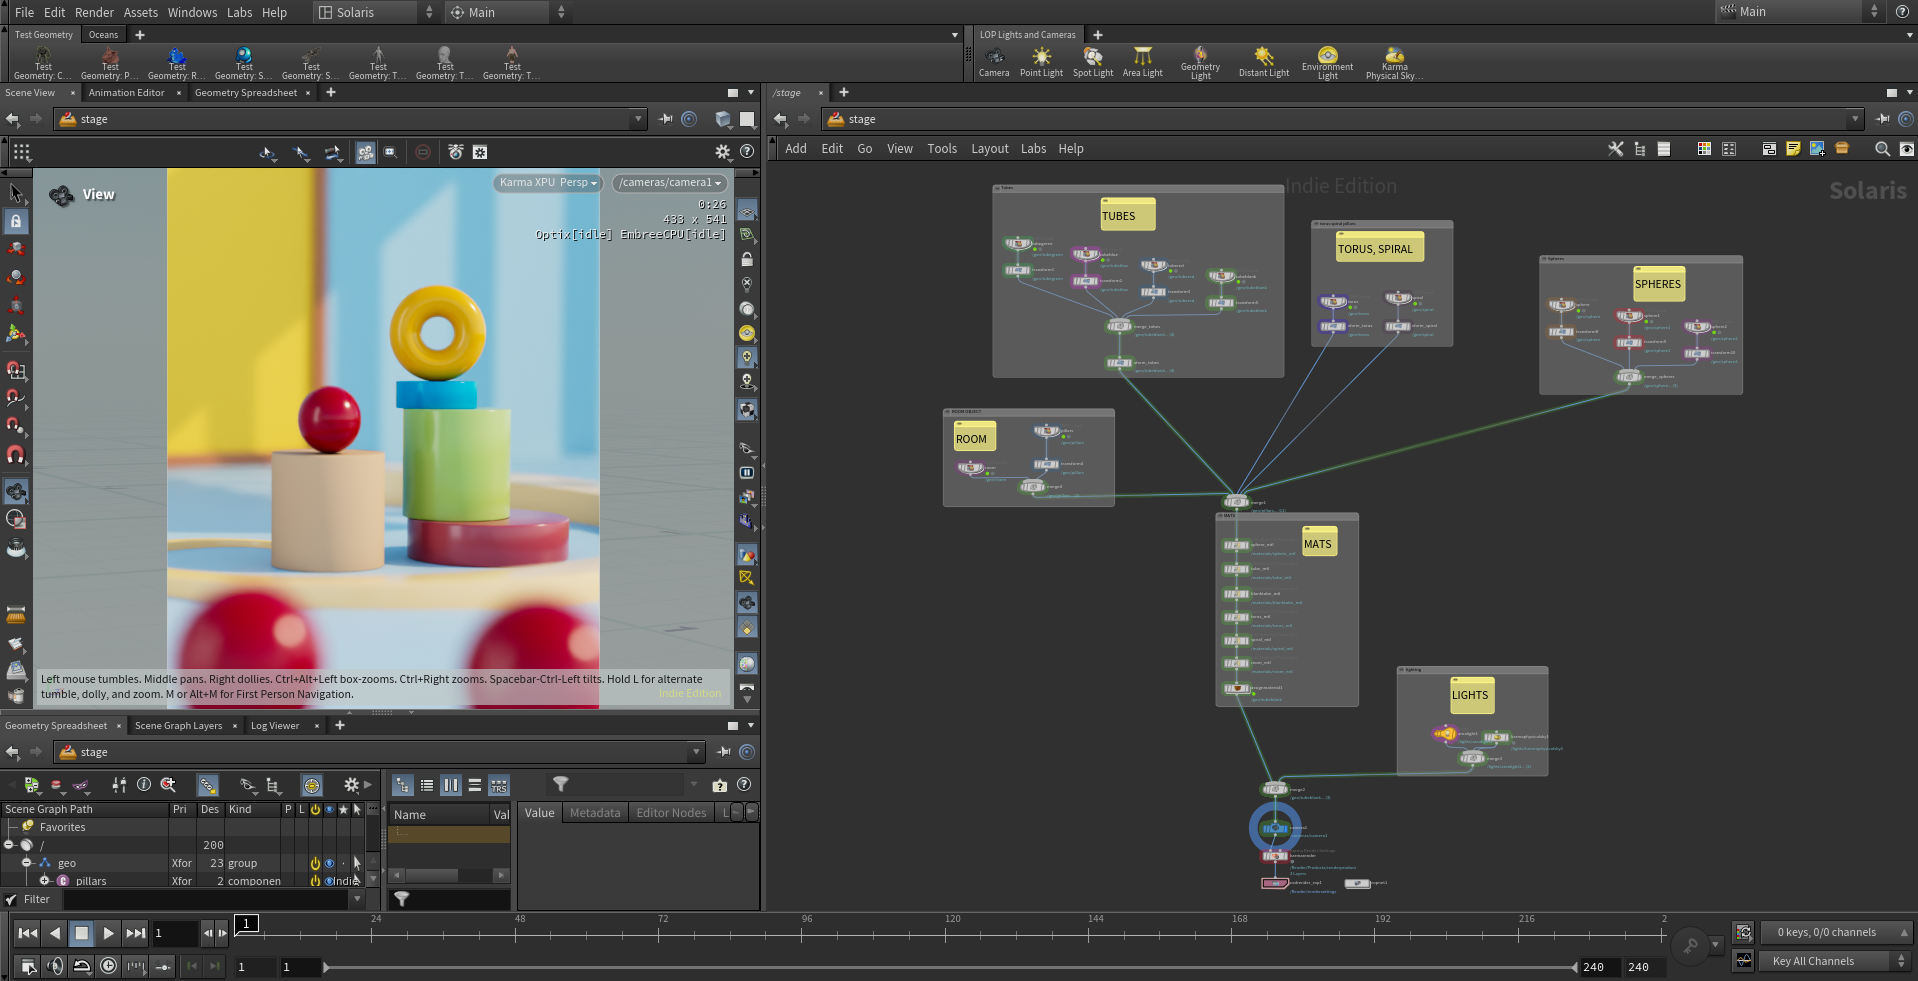Switch to the Scene Graph Layers tab
The width and height of the screenshot is (1918, 981).
pos(178,726)
